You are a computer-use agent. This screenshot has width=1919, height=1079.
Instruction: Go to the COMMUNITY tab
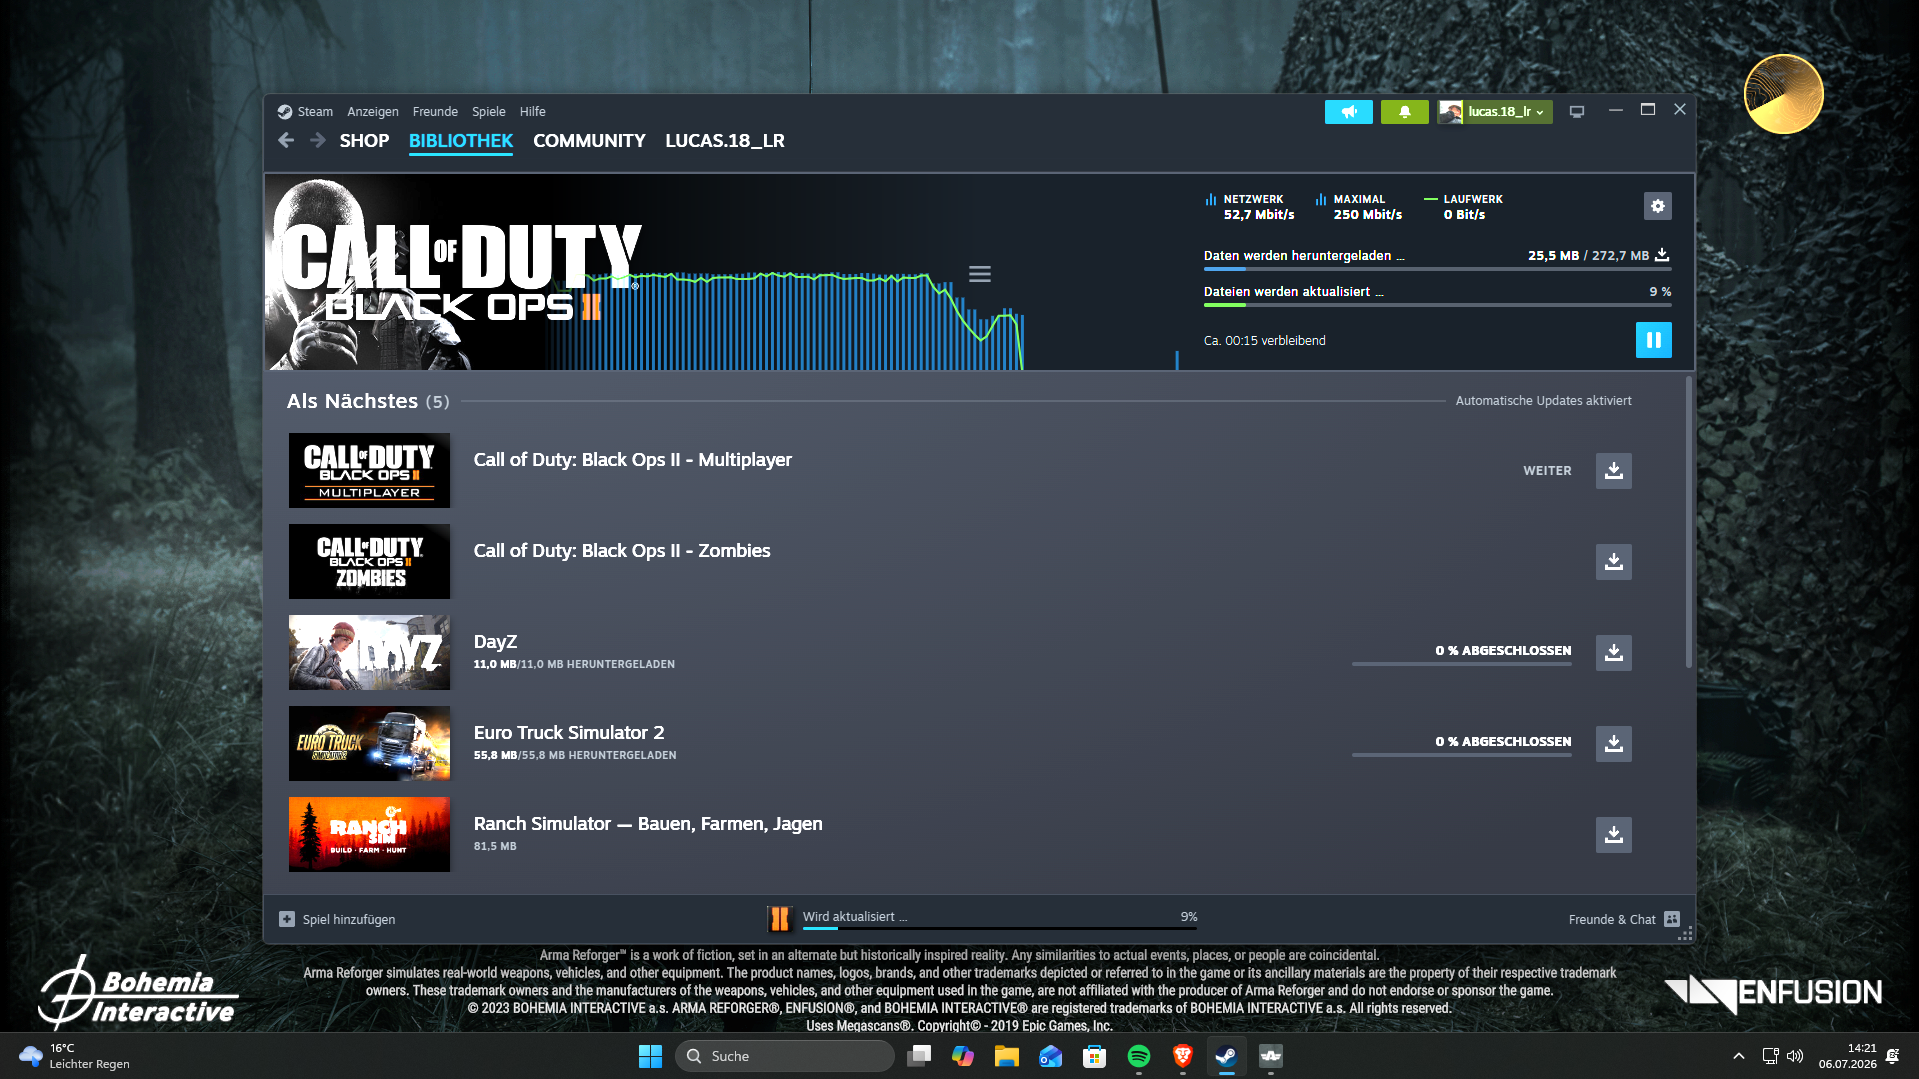589,141
